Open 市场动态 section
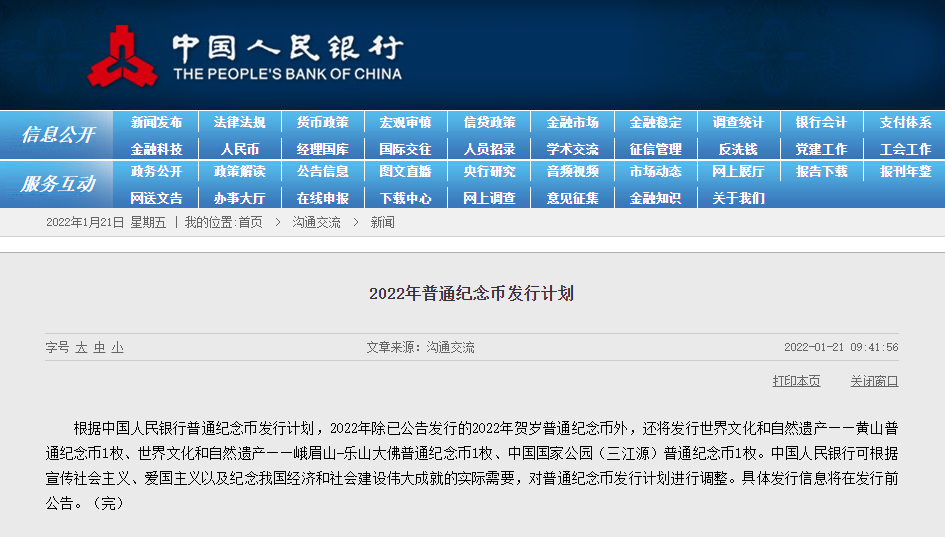The image size is (945, 537). tap(656, 172)
